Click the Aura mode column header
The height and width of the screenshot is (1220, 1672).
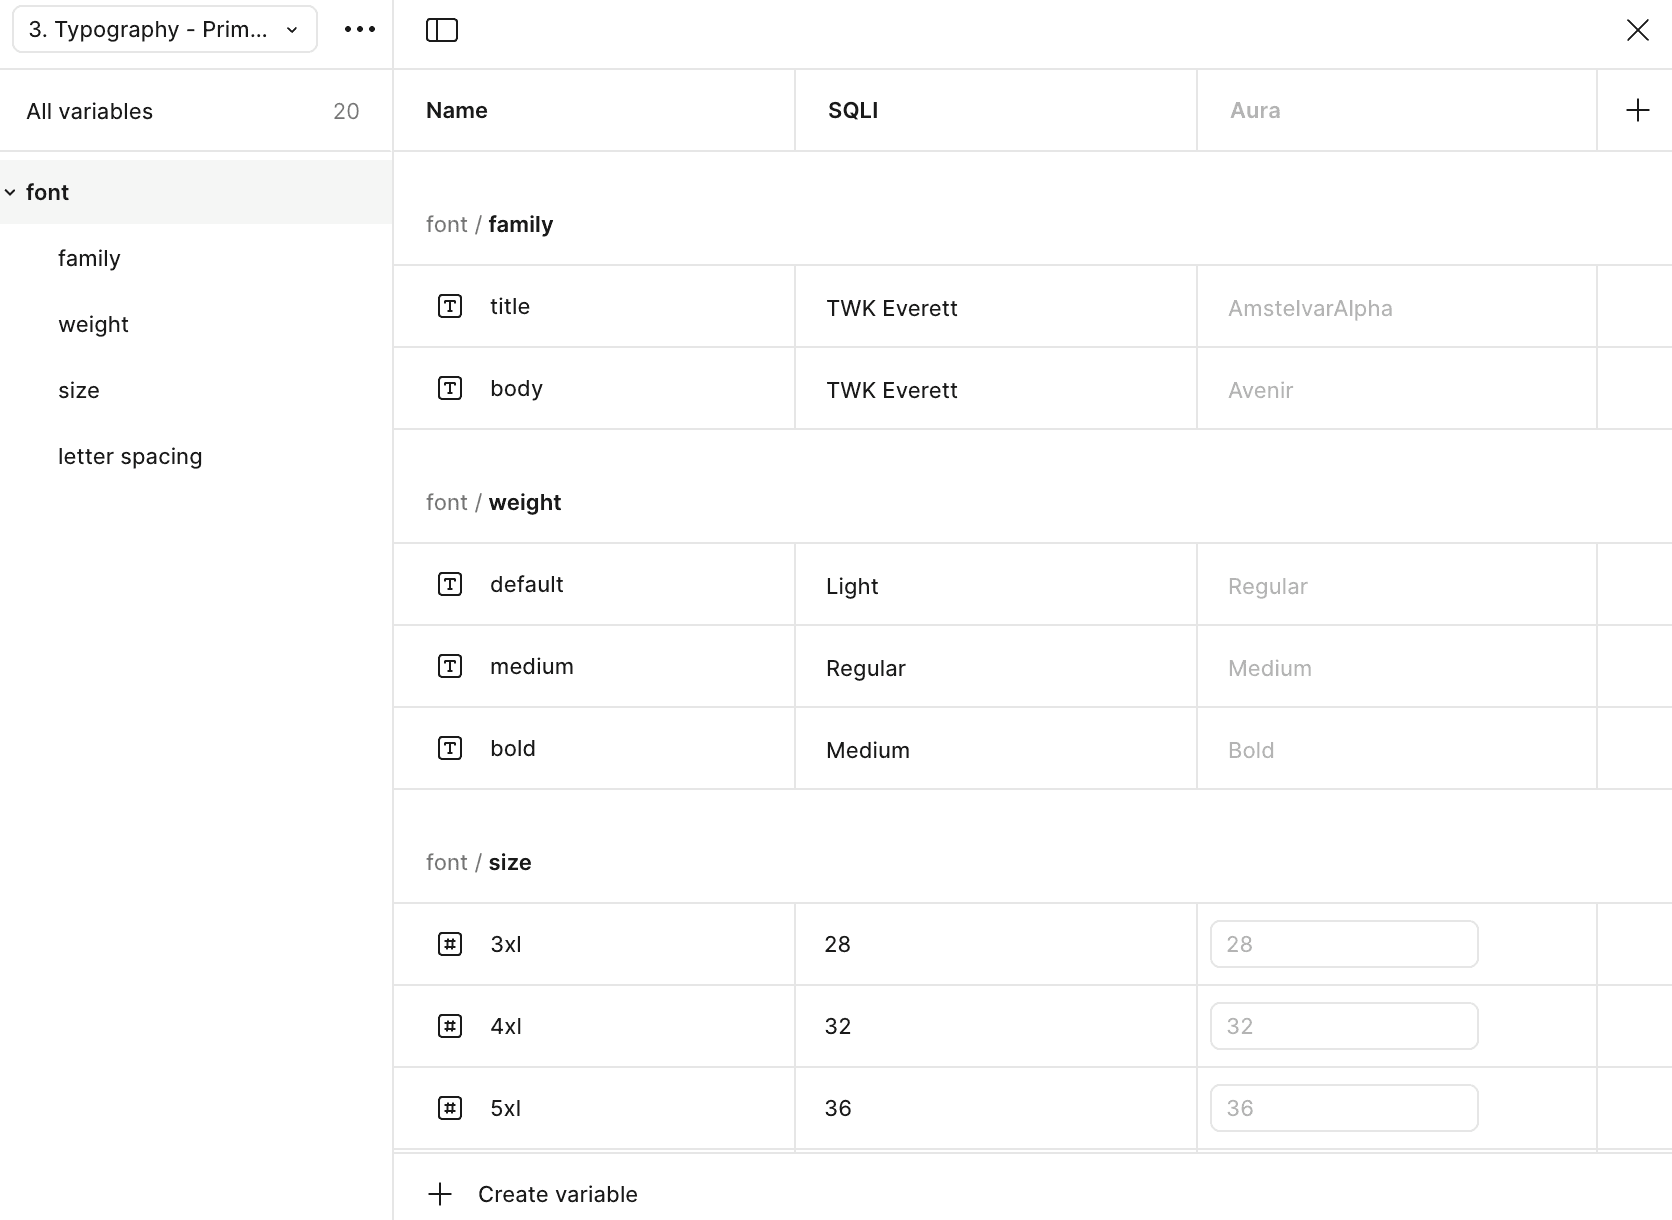[x=1255, y=110]
